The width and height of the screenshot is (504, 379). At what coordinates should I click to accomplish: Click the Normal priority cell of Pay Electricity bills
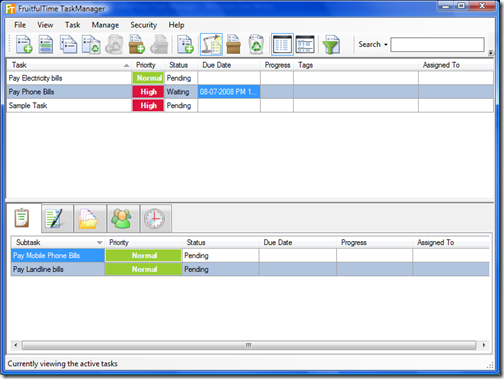click(x=148, y=78)
